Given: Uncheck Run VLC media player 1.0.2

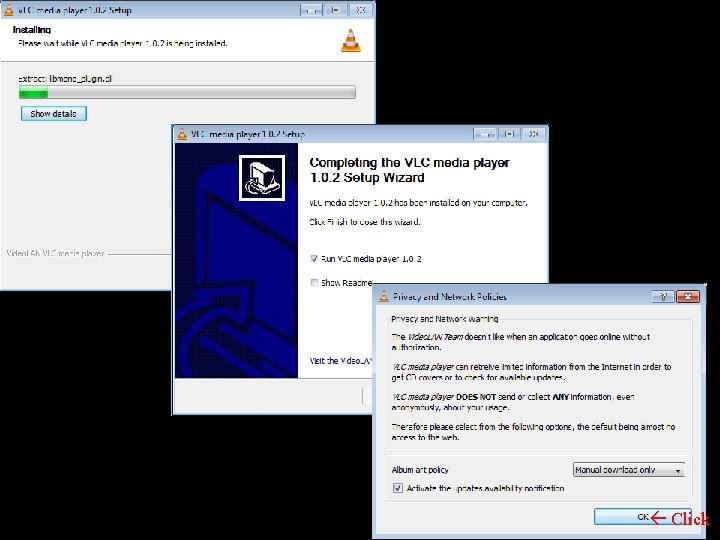Looking at the screenshot, I should 314,259.
